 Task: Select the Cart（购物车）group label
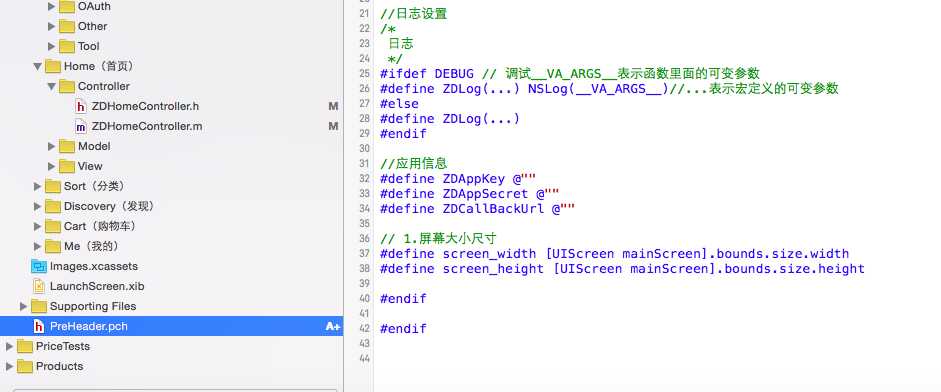(101, 226)
